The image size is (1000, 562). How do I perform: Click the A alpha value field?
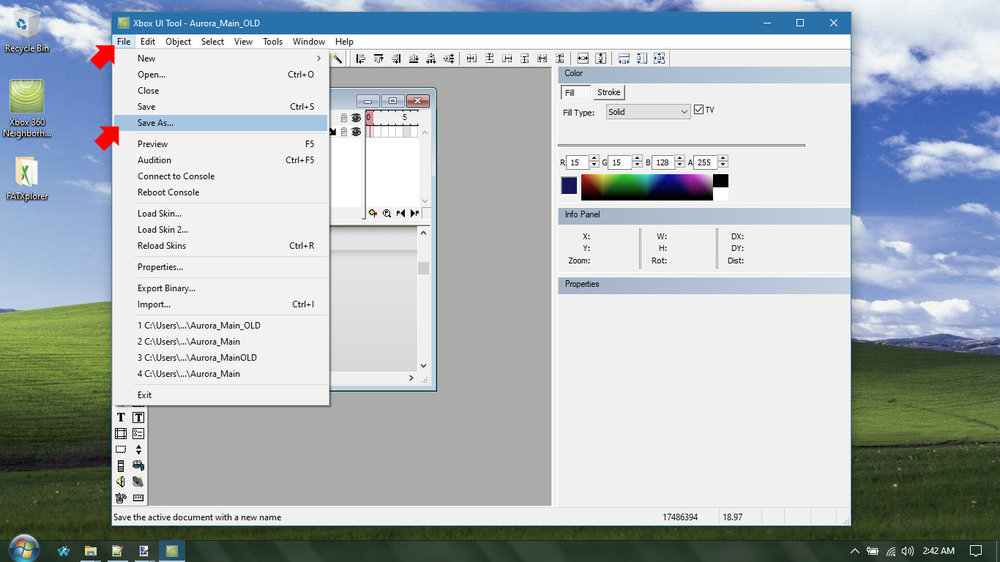coord(705,163)
